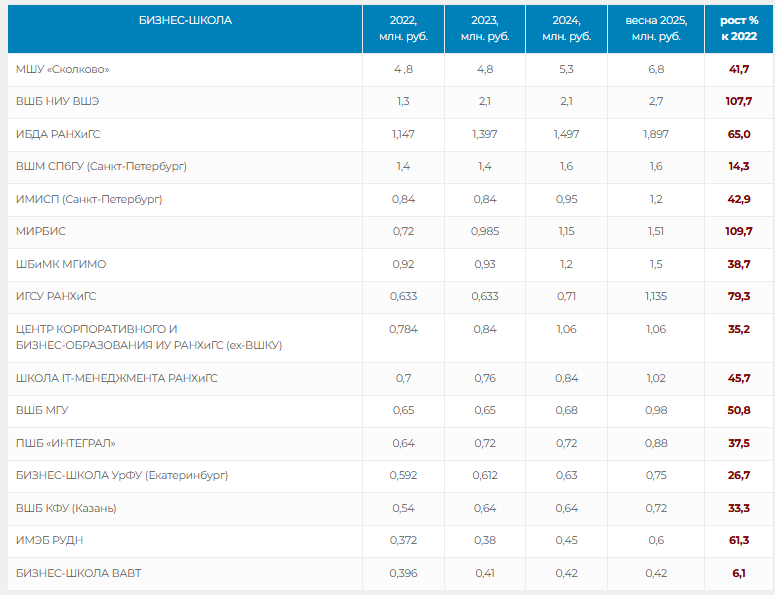Image resolution: width=775 pixels, height=595 pixels.
Task: Select the ВШБ НИУ ВШЭ row name
Action: pyautogui.click(x=57, y=101)
